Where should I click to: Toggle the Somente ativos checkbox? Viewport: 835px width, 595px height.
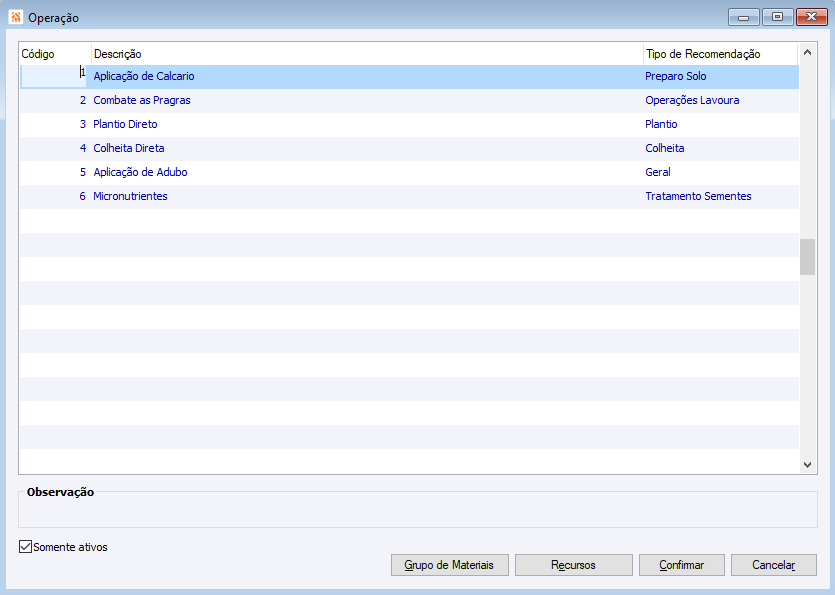coord(25,547)
